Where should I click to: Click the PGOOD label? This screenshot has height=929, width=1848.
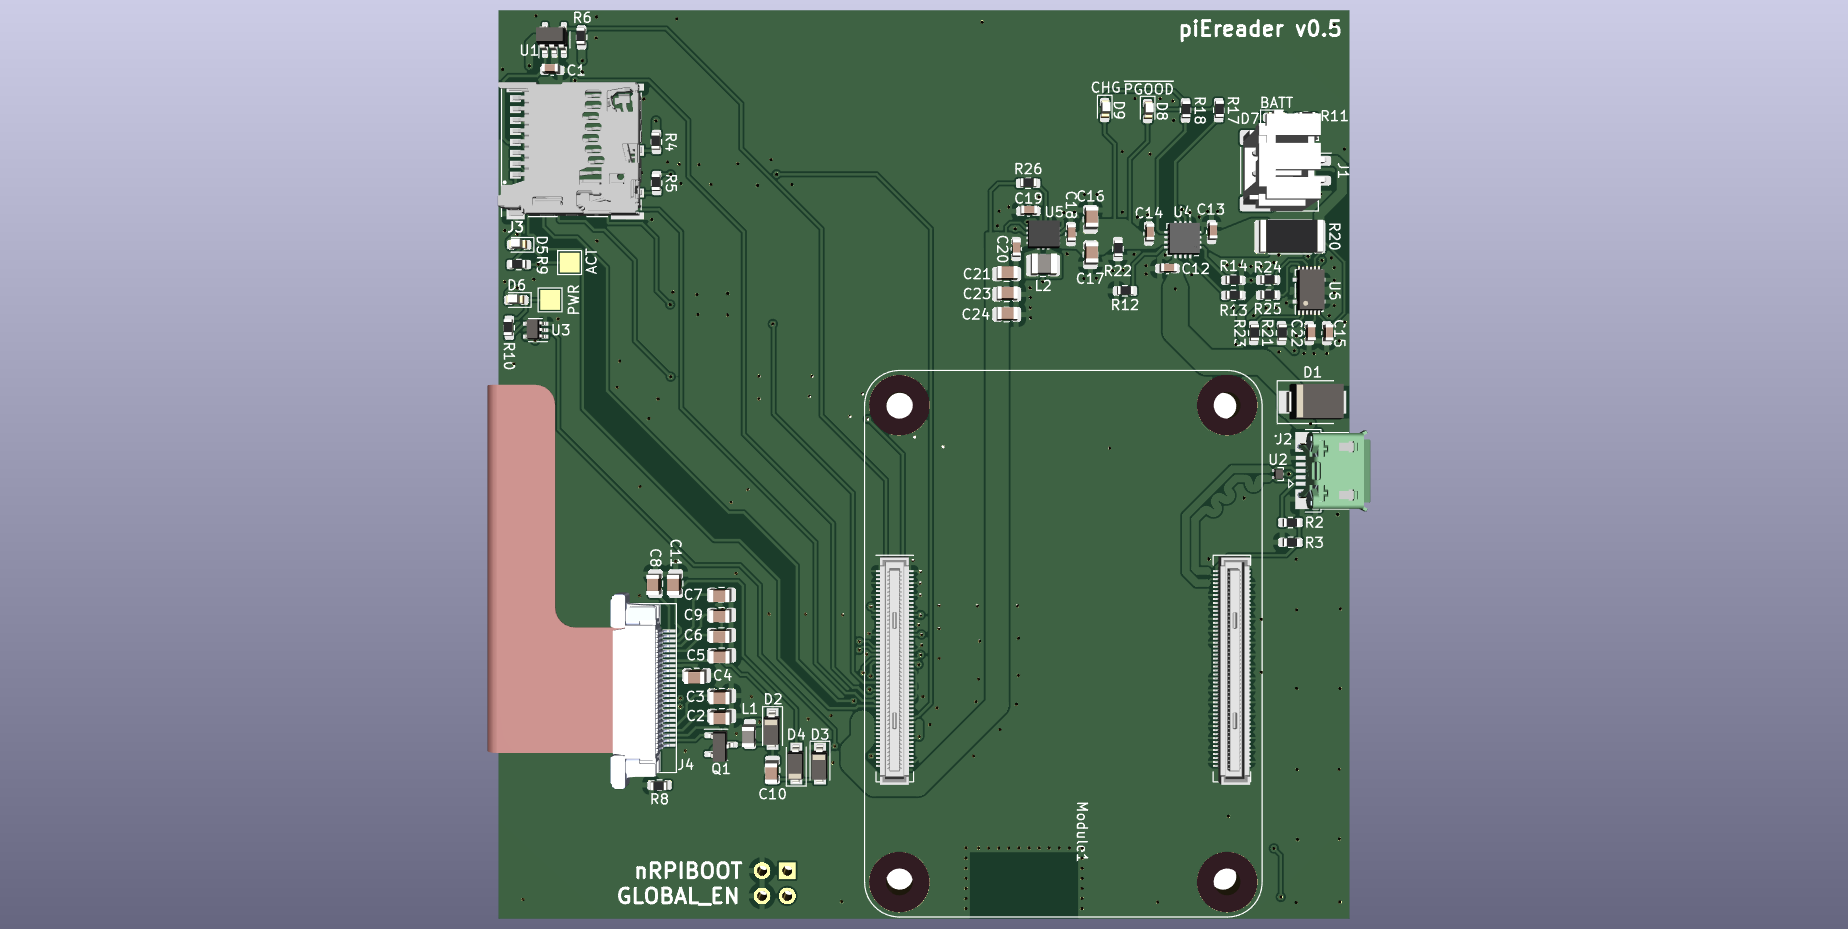pyautogui.click(x=1149, y=88)
